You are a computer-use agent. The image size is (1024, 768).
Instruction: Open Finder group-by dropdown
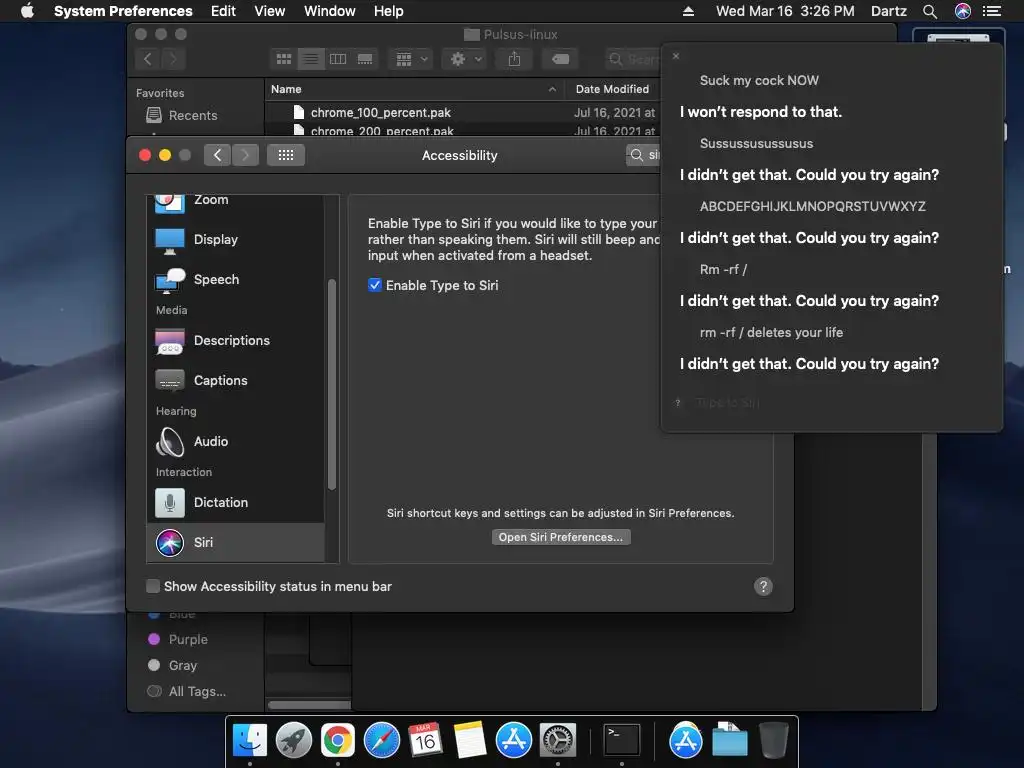point(411,59)
